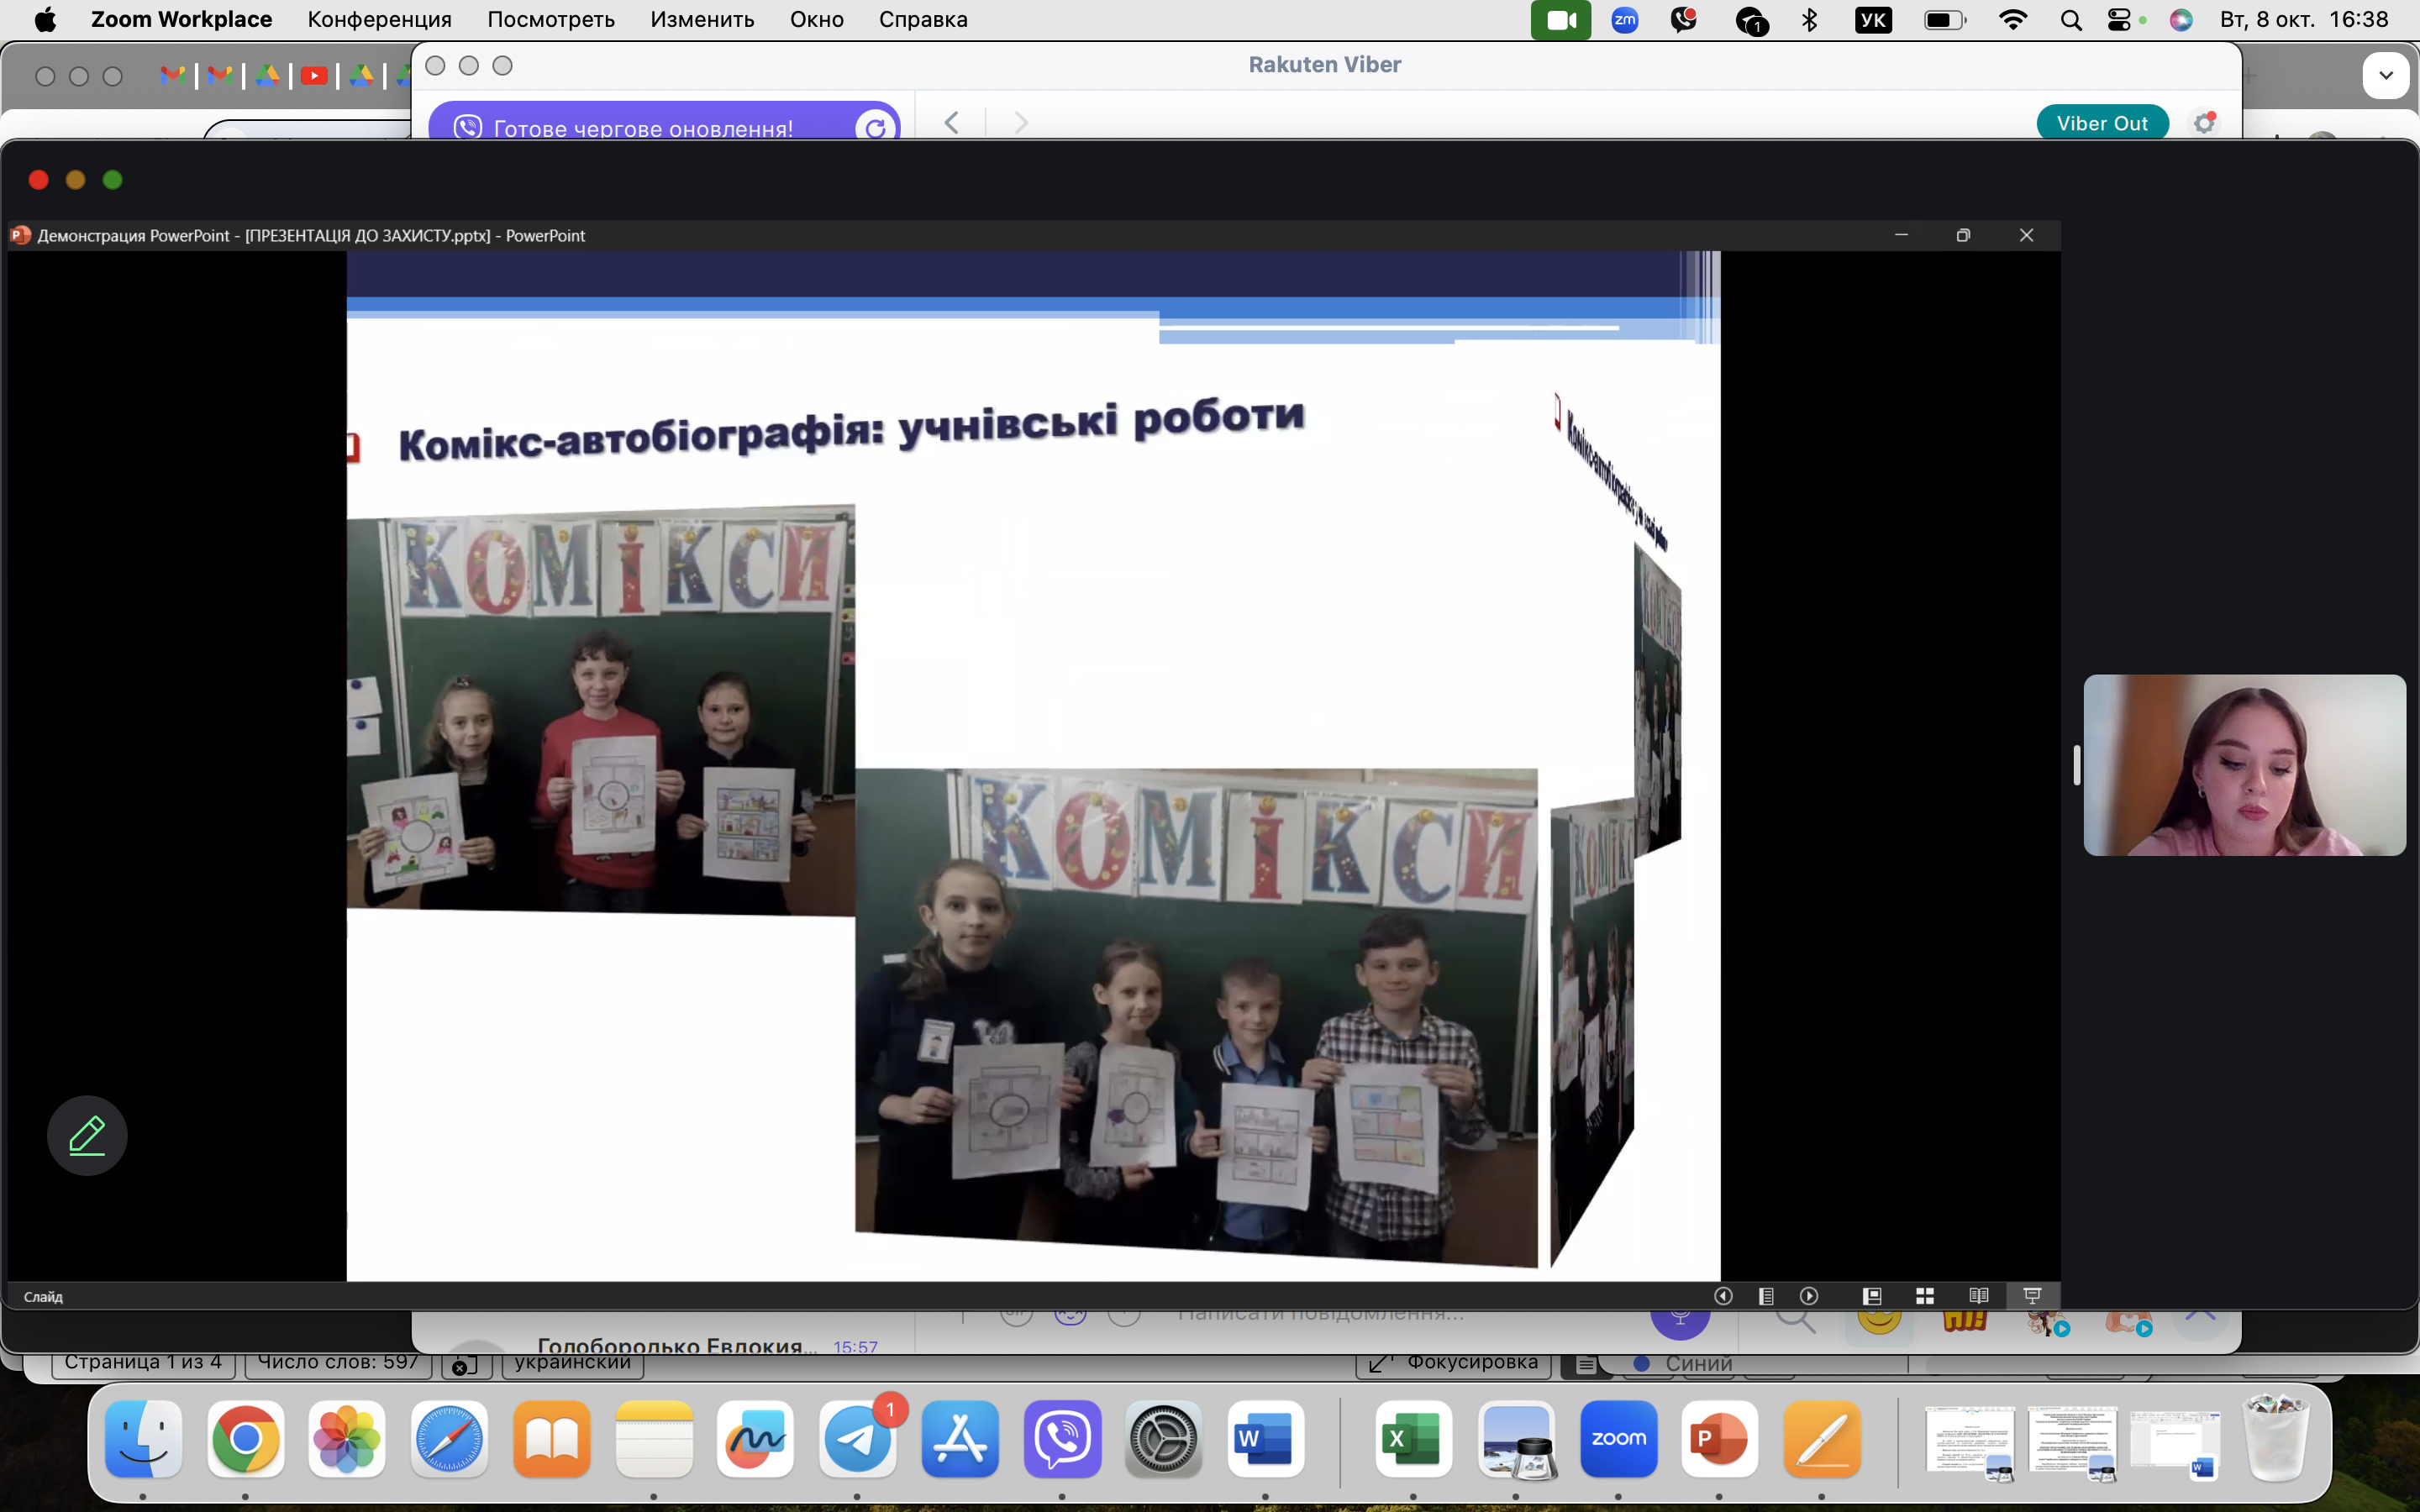Open the slide list menu in PowerPoint bar
The height and width of the screenshot is (1512, 2420).
pos(1766,1296)
